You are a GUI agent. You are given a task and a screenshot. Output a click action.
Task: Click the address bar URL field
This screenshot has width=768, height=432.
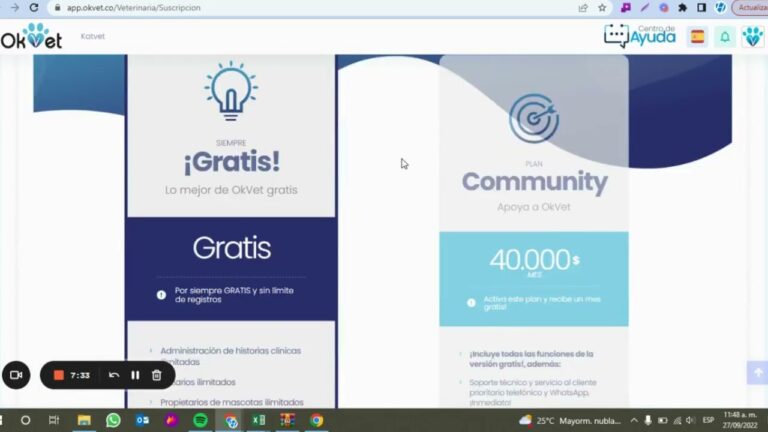(x=313, y=8)
